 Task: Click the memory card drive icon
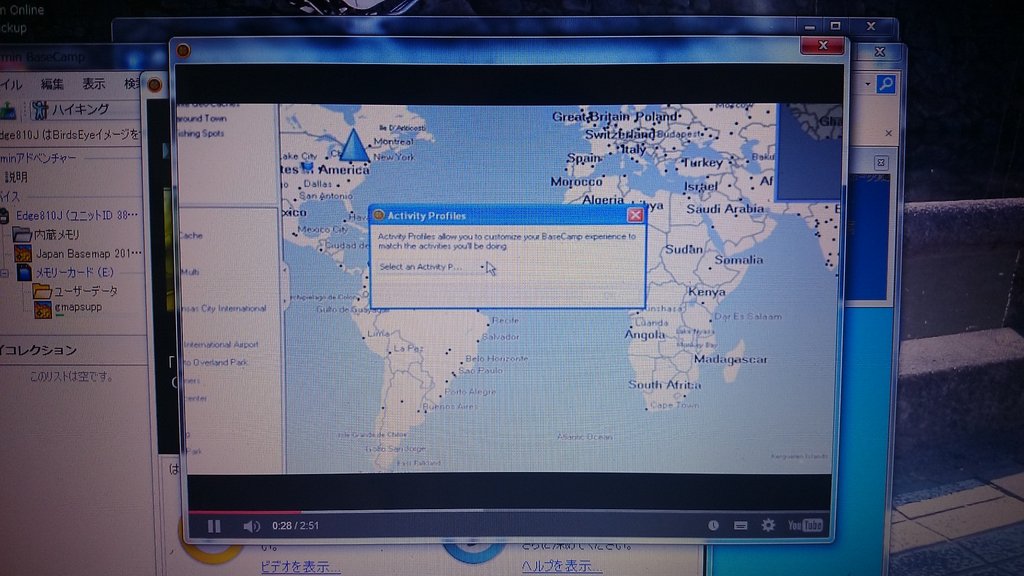click(x=24, y=272)
